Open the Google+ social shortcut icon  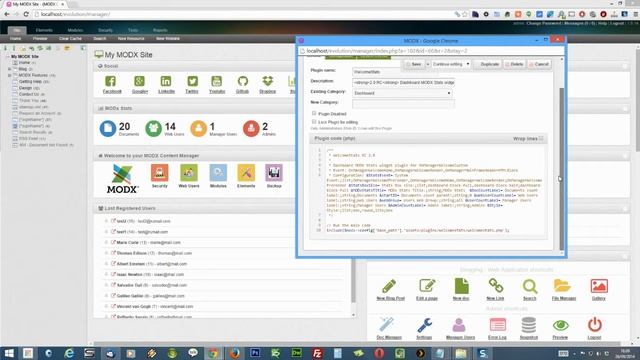point(139,81)
